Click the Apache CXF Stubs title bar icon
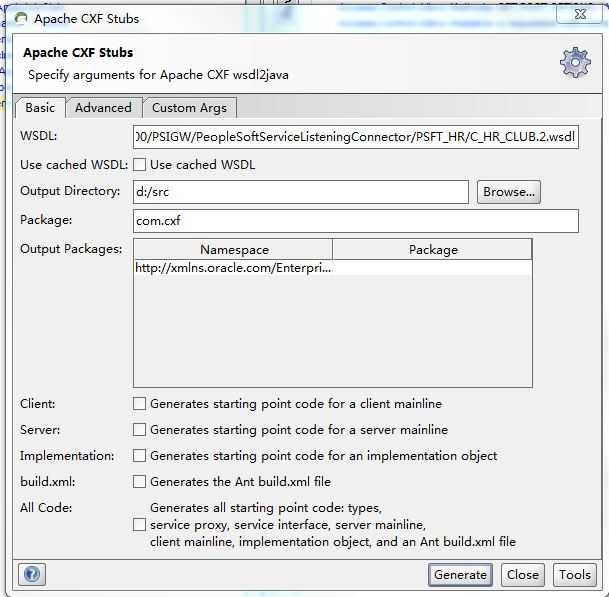Image resolution: width=609 pixels, height=597 pixels. click(x=21, y=19)
